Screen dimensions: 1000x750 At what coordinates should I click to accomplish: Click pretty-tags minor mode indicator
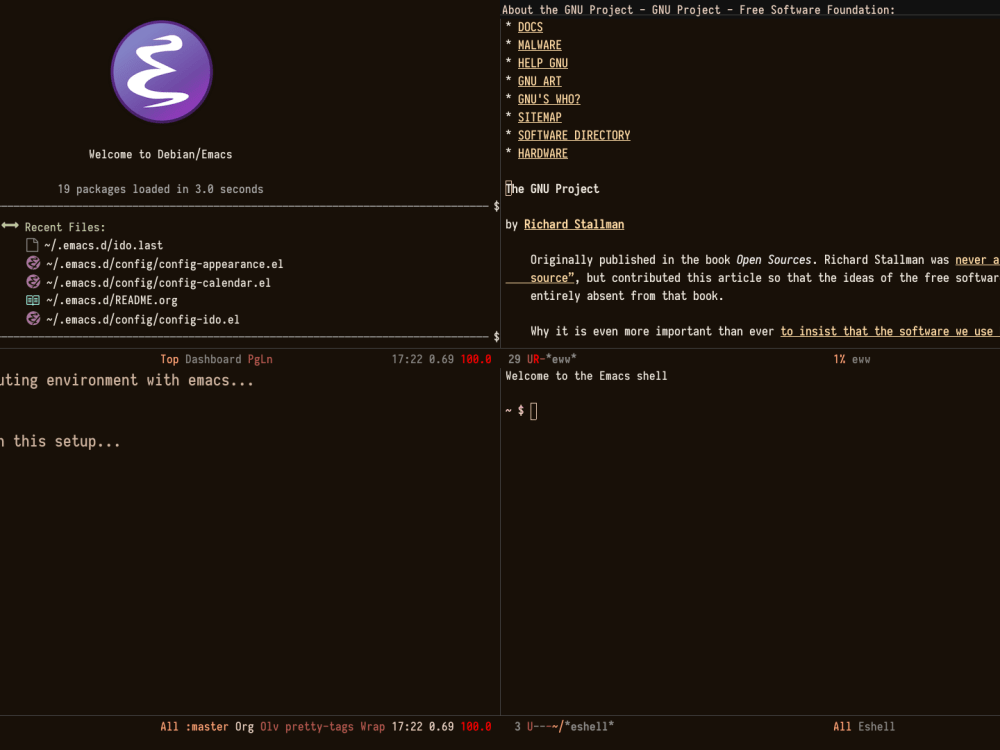[x=319, y=726]
